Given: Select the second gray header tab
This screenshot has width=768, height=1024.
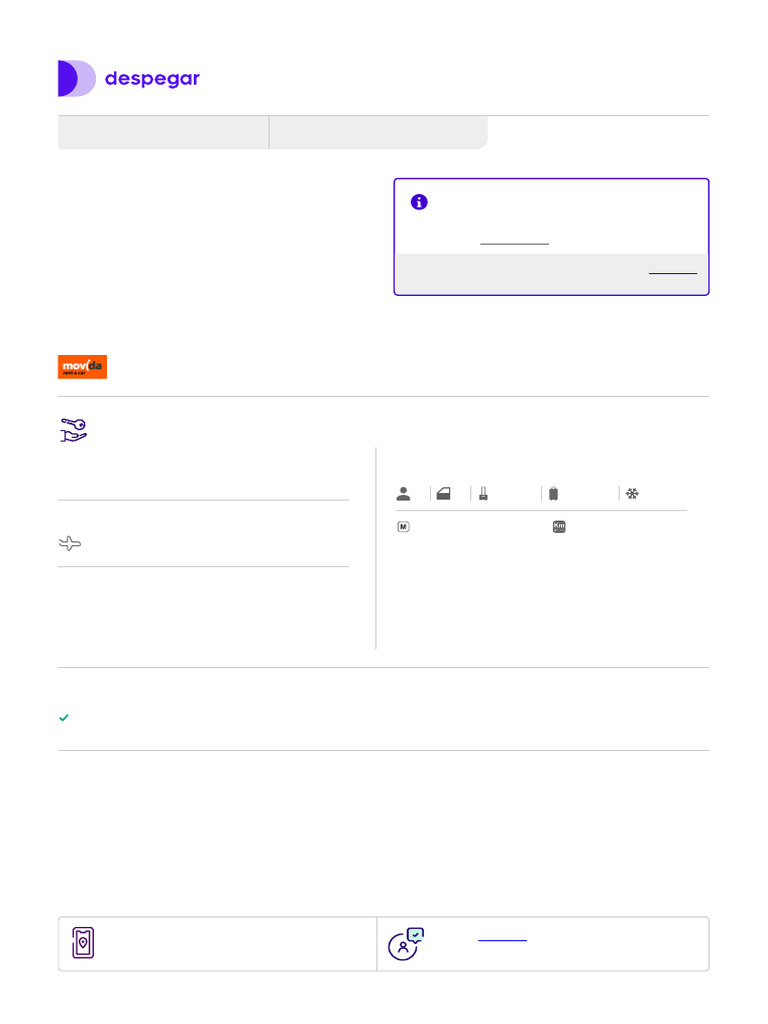Looking at the screenshot, I should pyautogui.click(x=378, y=132).
